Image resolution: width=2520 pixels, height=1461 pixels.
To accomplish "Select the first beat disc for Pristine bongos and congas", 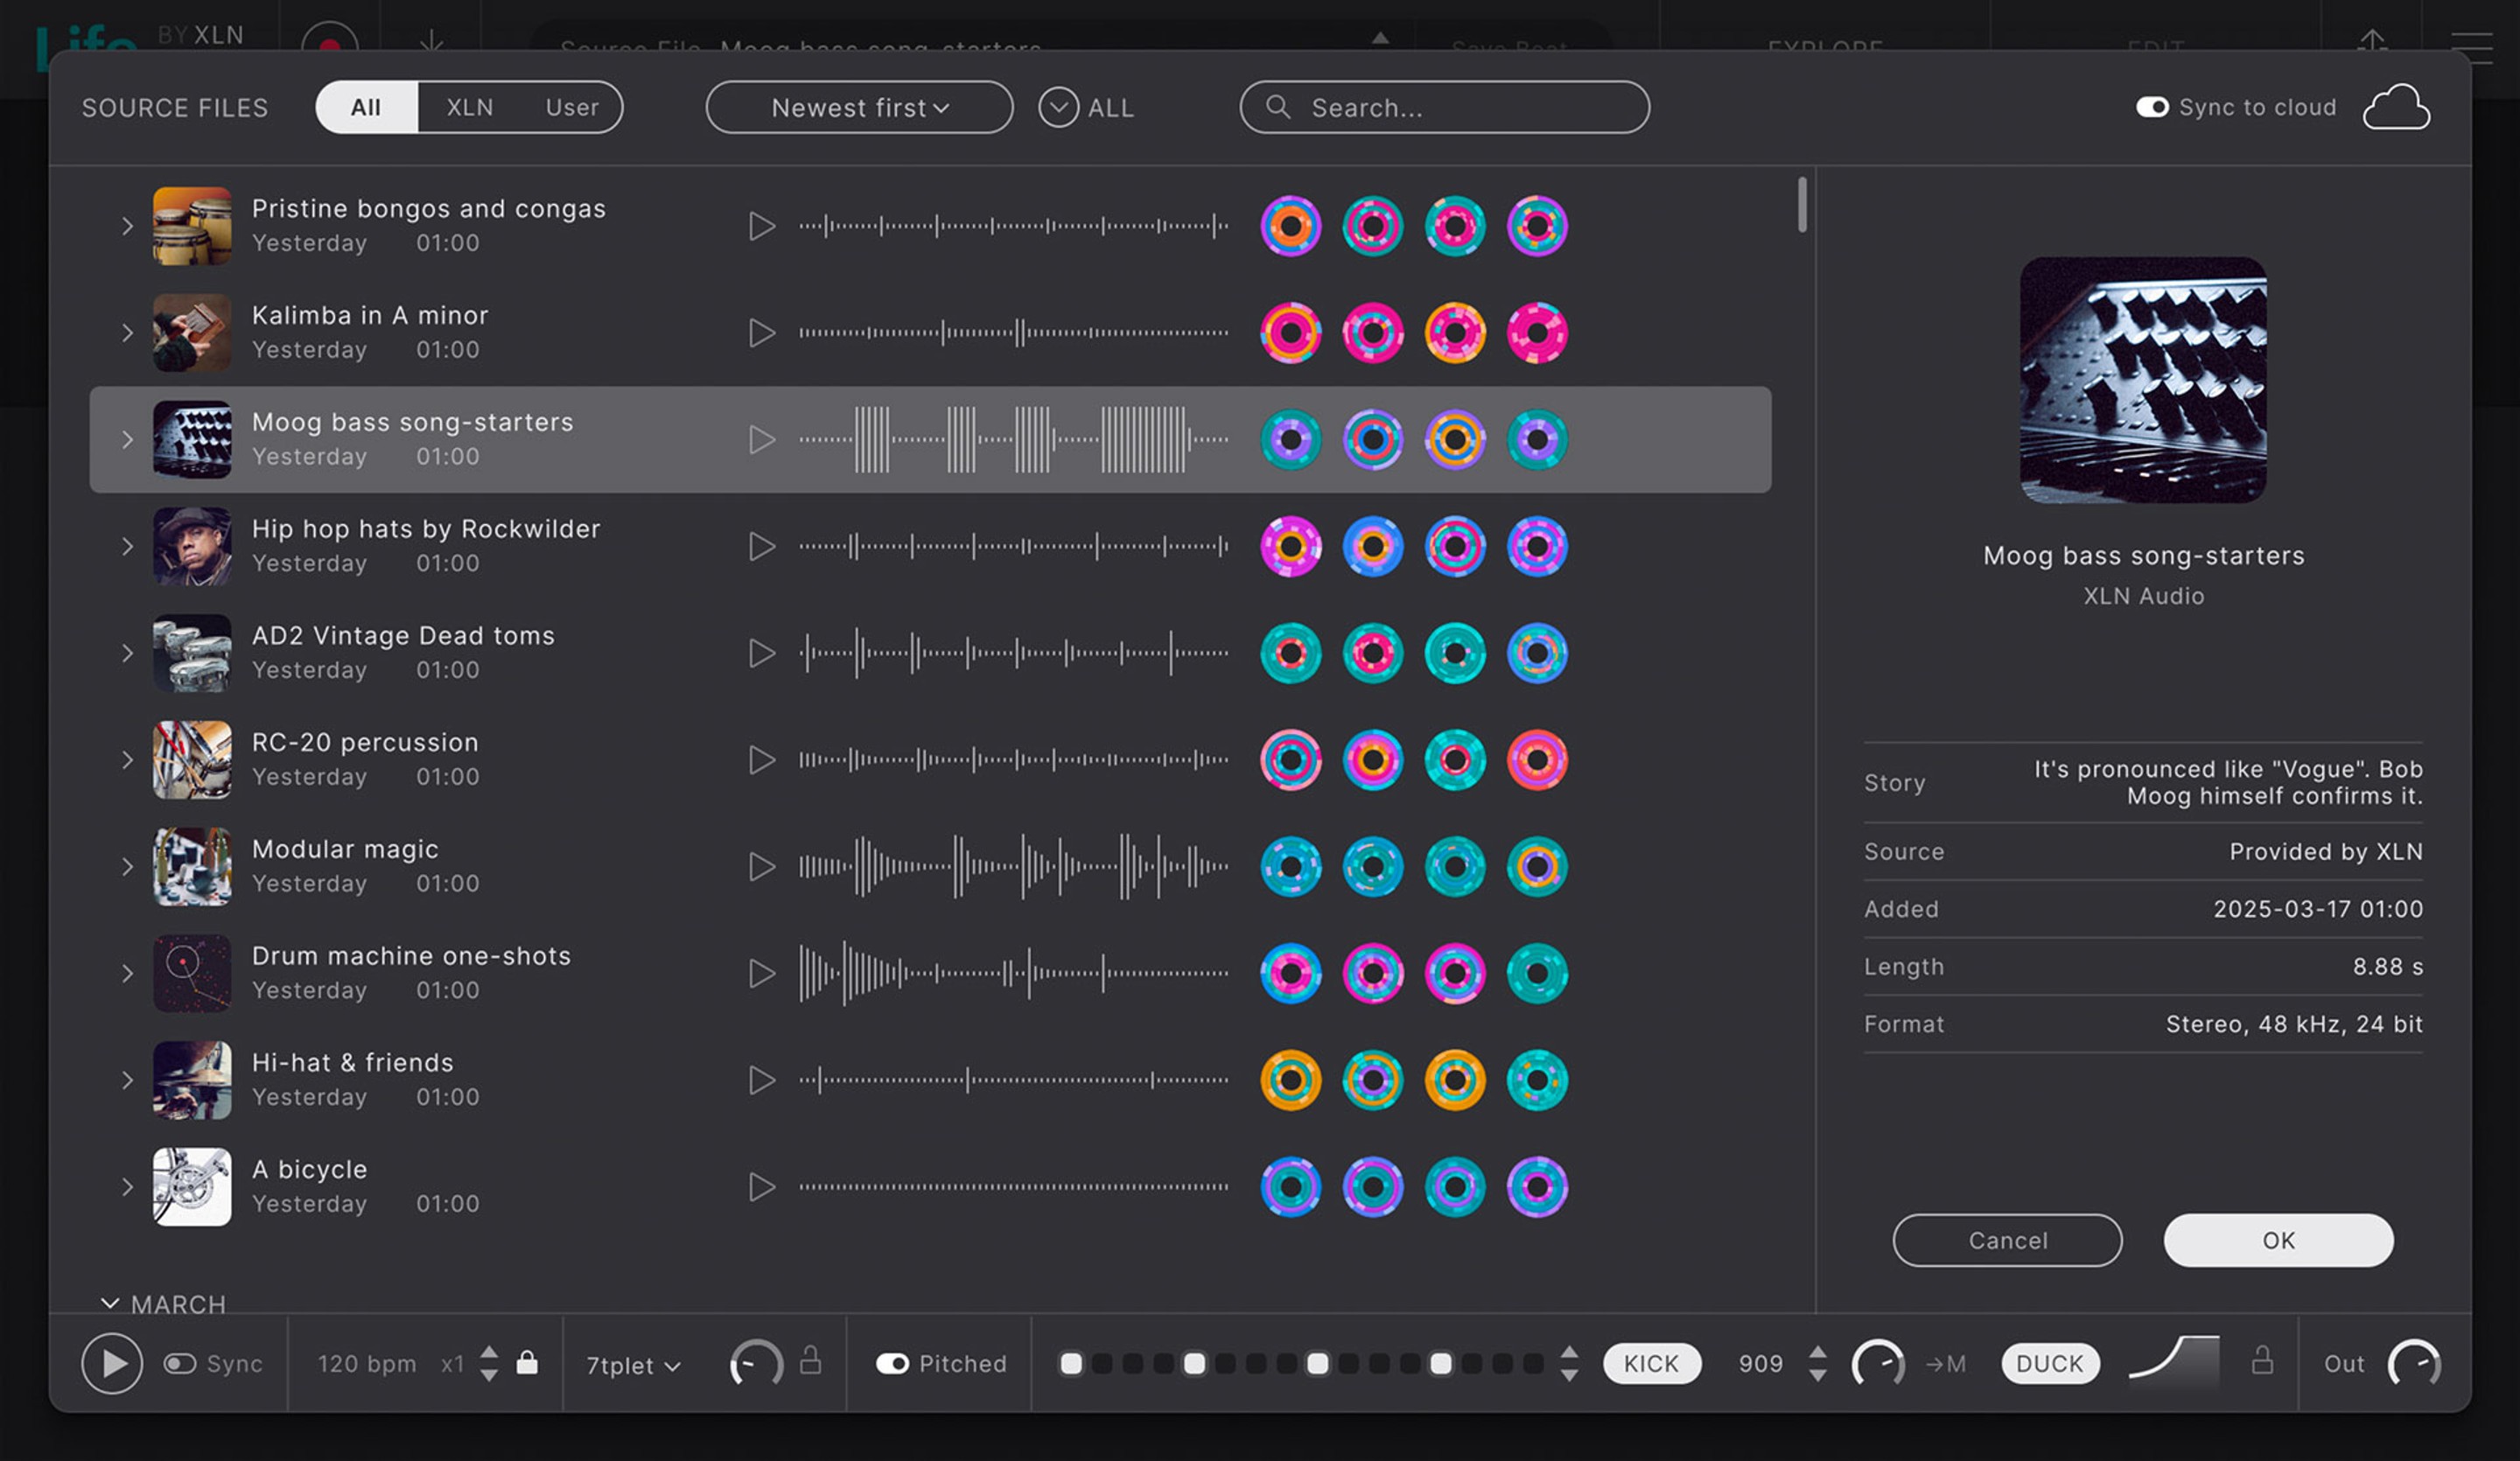I will pos(1290,226).
